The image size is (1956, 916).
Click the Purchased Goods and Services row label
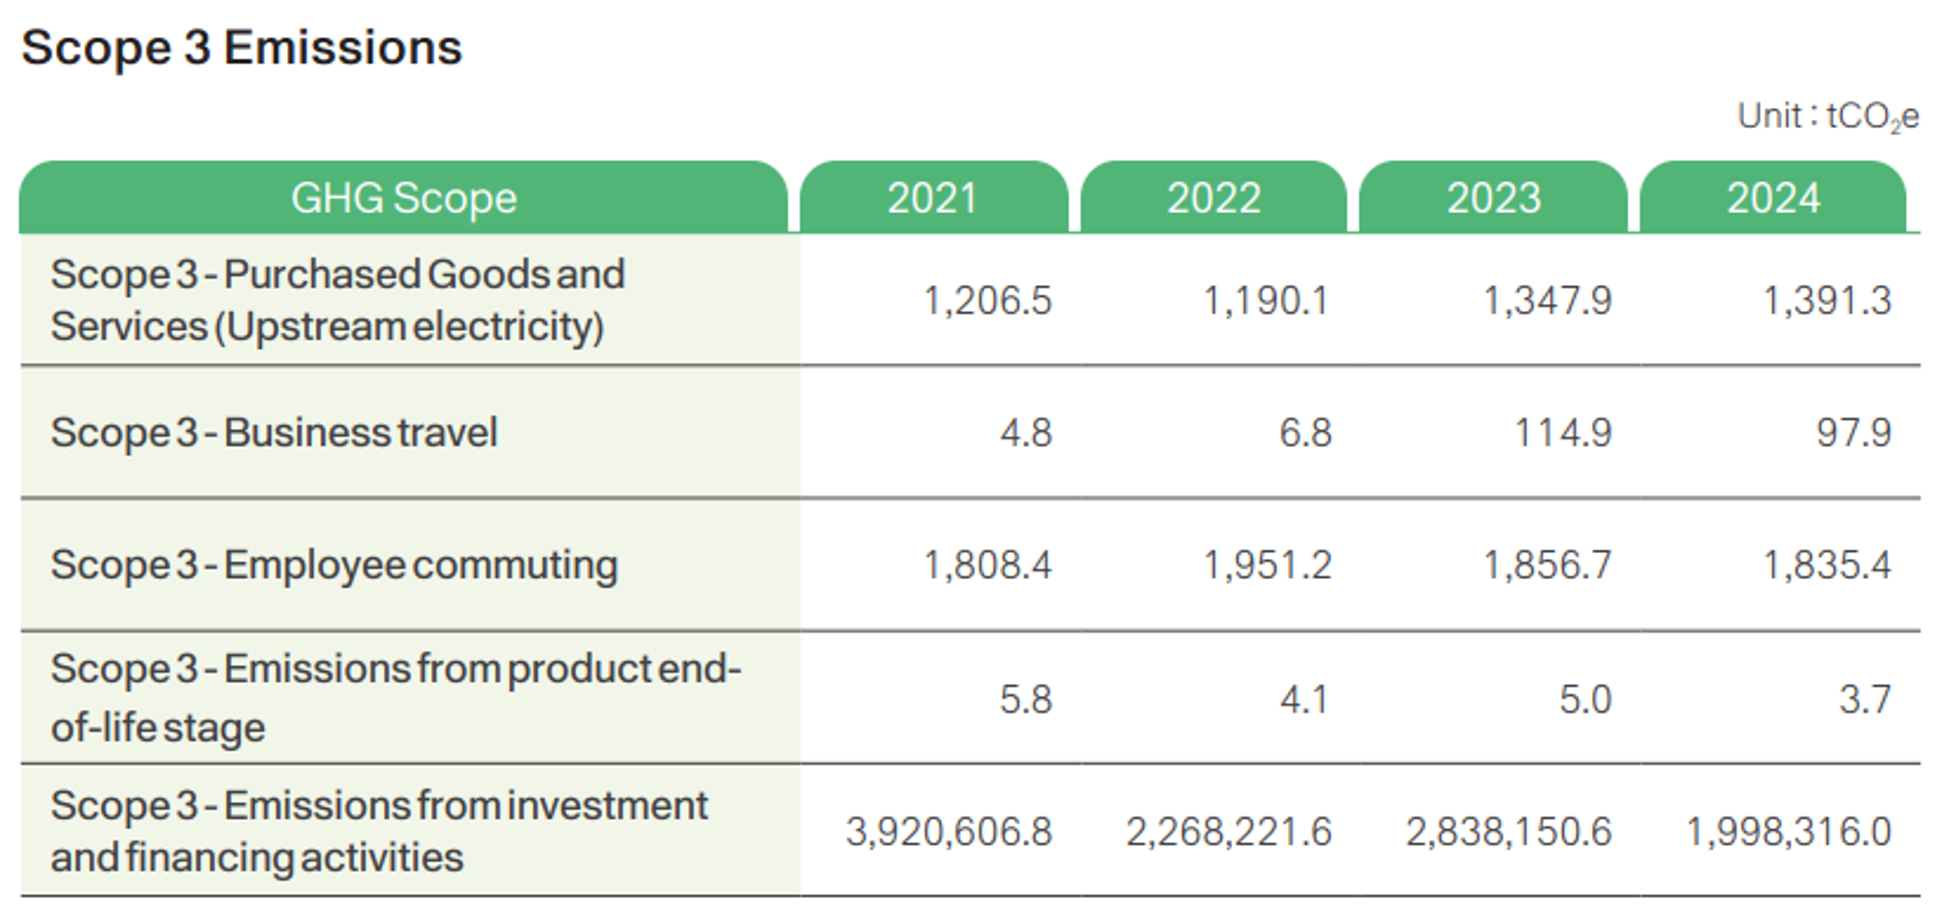pos(337,300)
